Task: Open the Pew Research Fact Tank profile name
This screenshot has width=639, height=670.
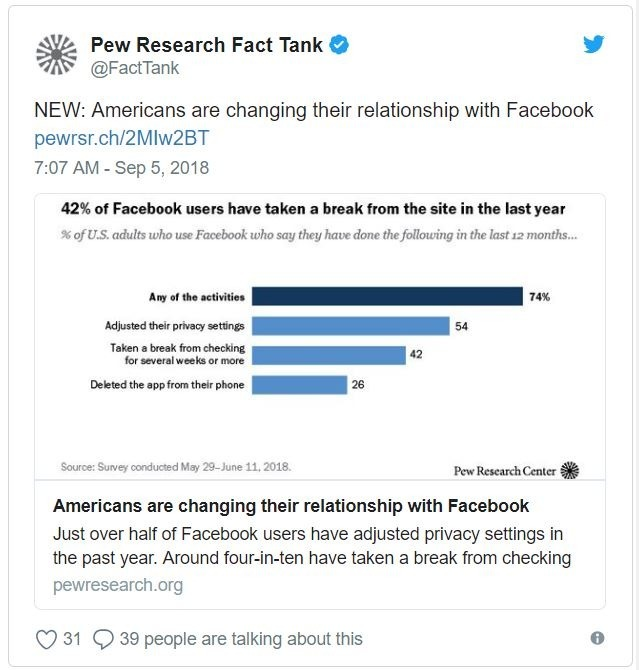Action: click(207, 45)
